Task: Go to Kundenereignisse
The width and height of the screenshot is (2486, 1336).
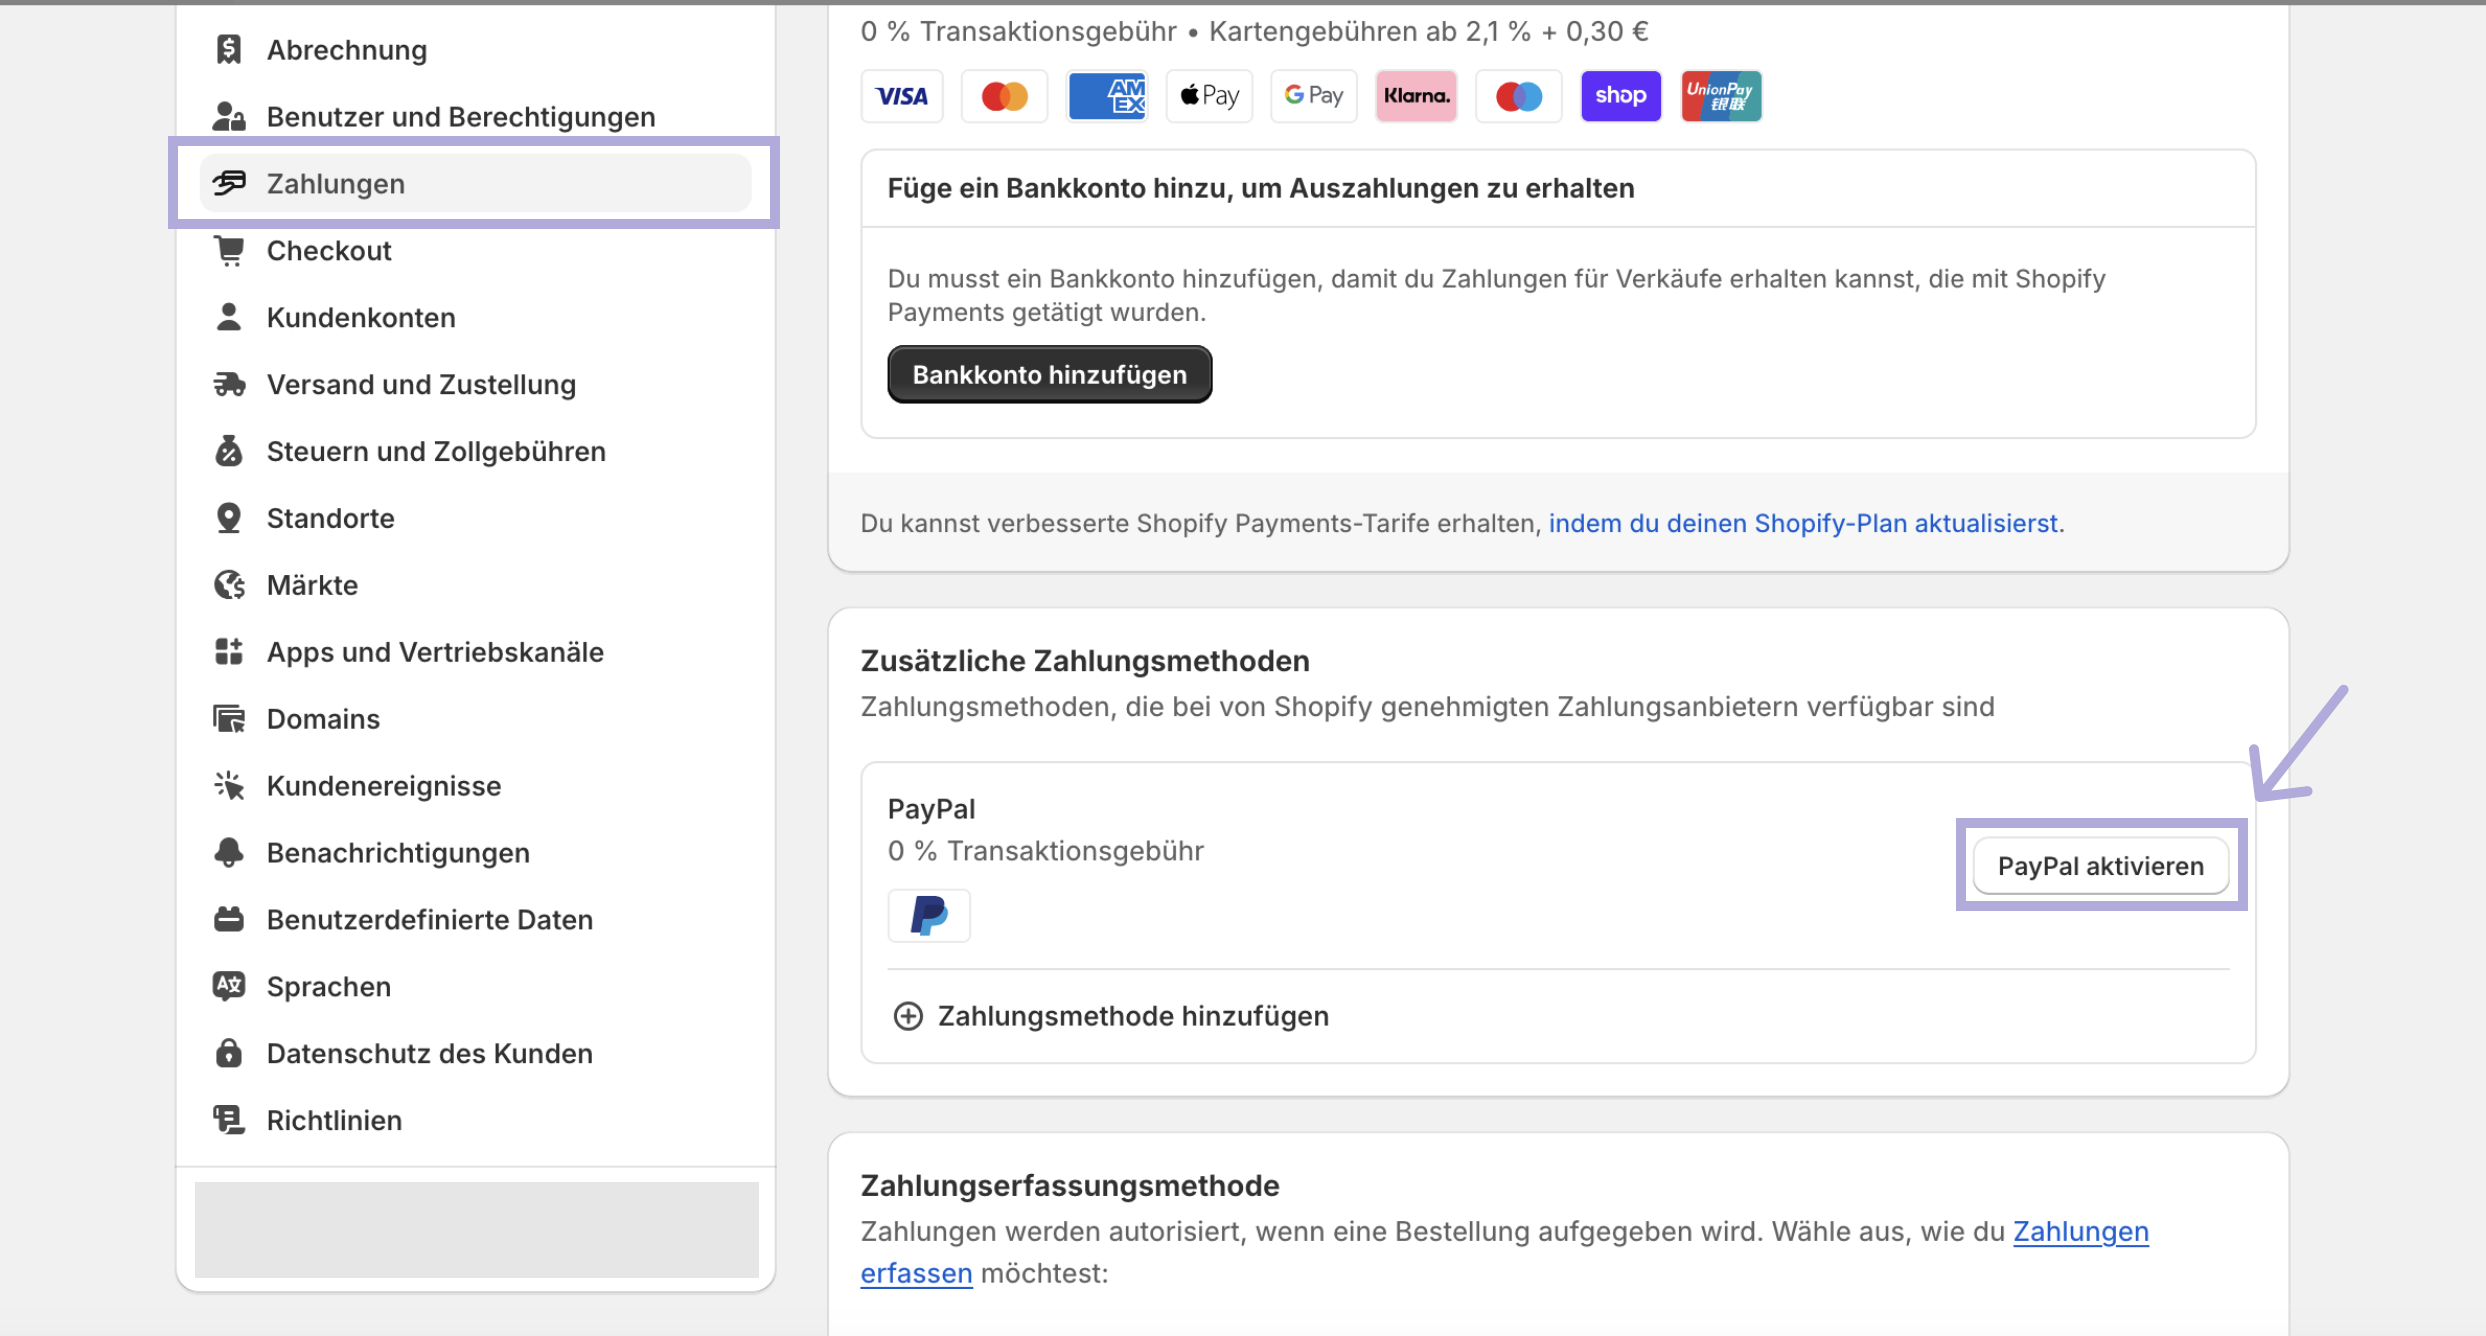Action: click(x=476, y=786)
